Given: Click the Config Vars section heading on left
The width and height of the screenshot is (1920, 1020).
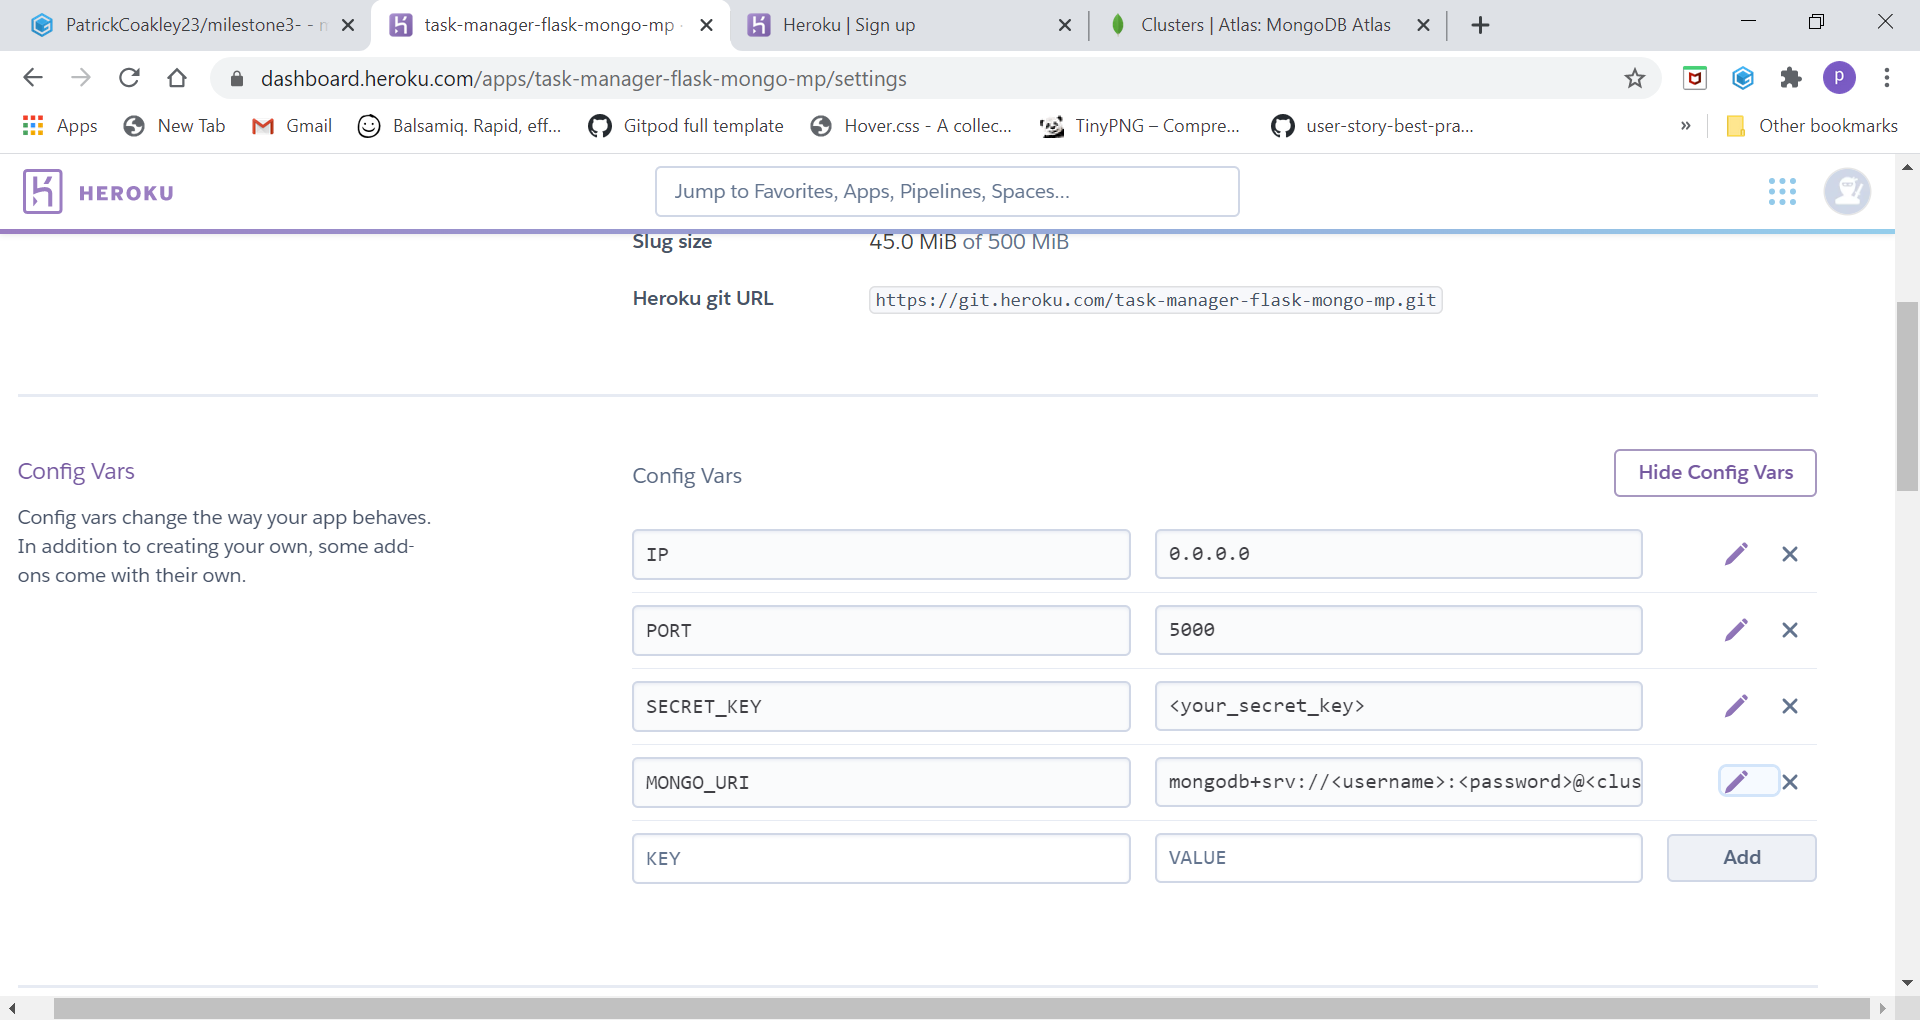Looking at the screenshot, I should [76, 472].
